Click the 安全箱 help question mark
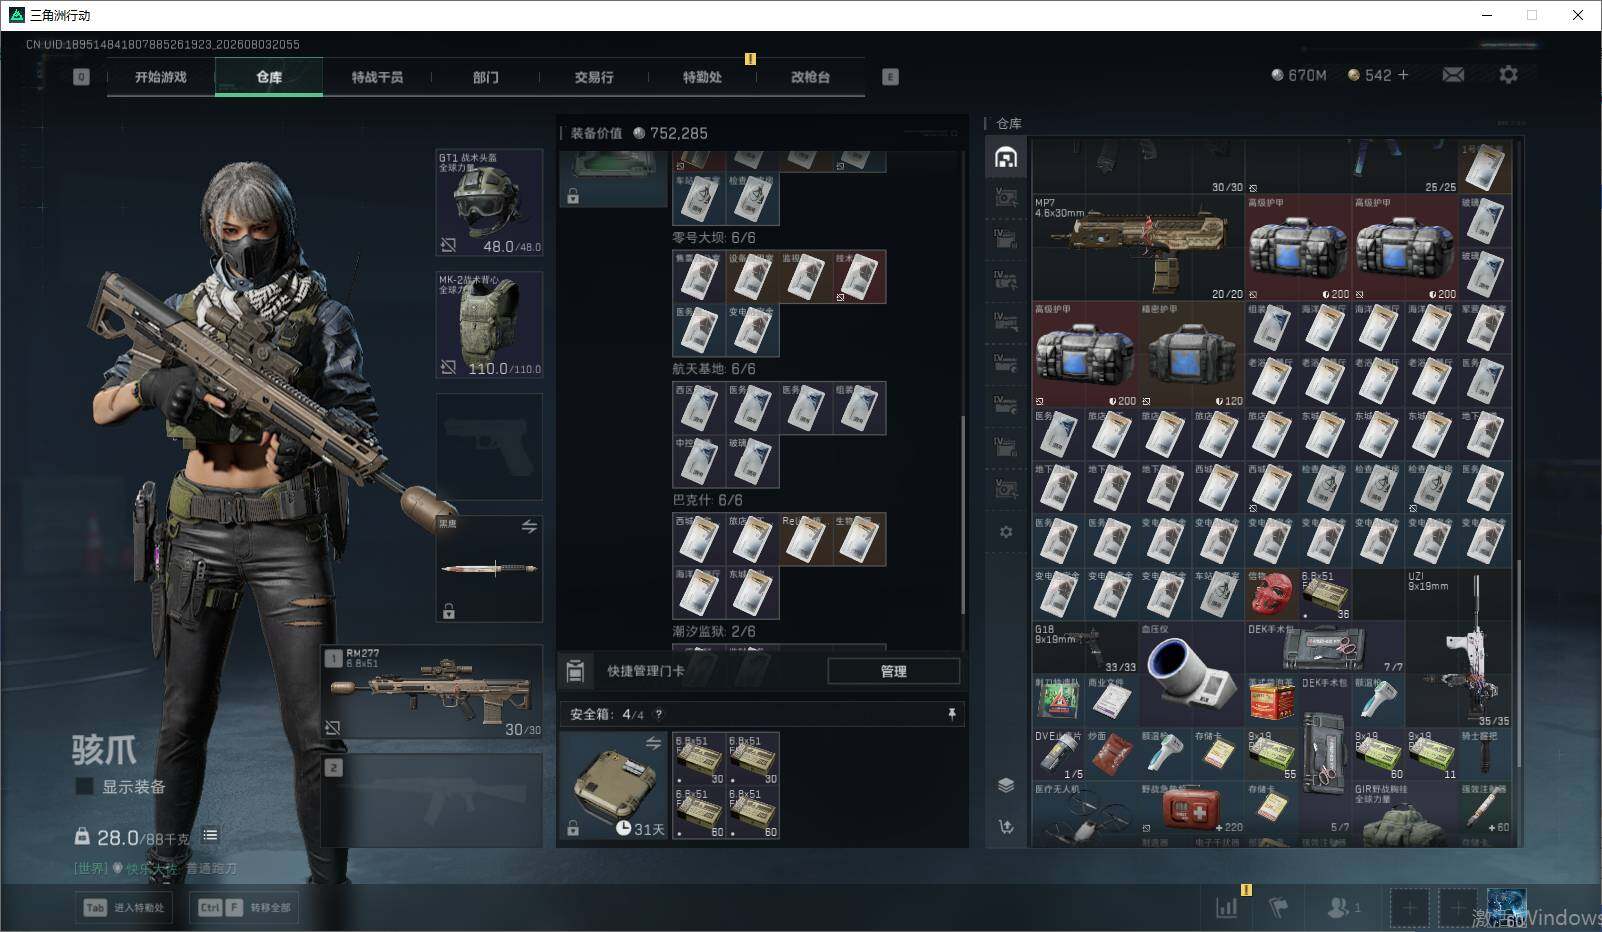 (658, 714)
